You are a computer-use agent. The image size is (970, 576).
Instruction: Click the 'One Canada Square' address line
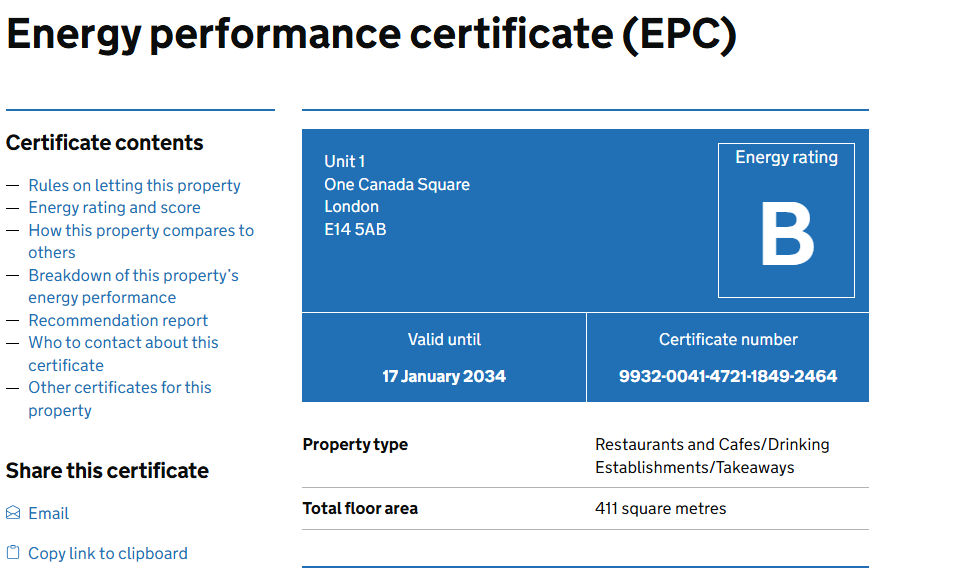397,184
